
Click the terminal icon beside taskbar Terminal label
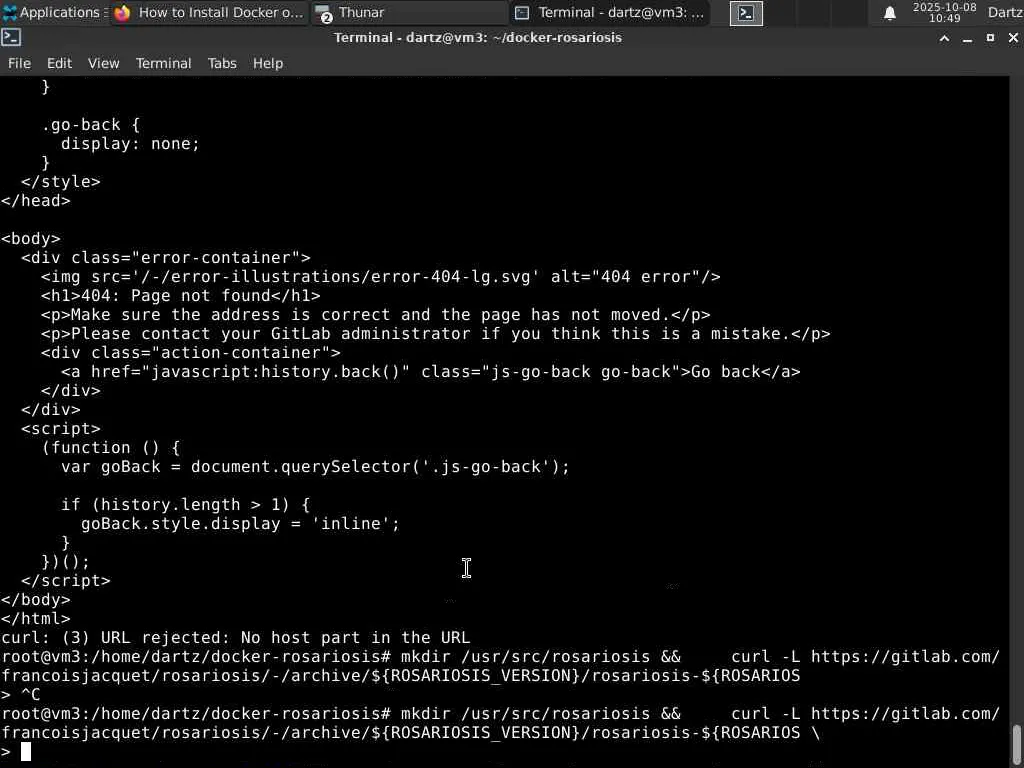[x=522, y=12]
